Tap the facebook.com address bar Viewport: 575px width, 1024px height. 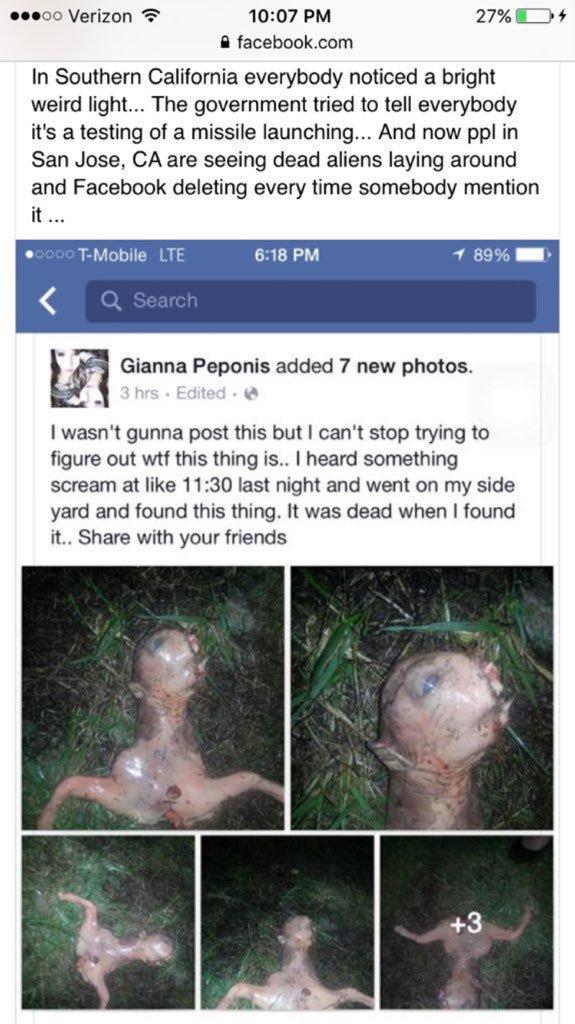point(288,43)
